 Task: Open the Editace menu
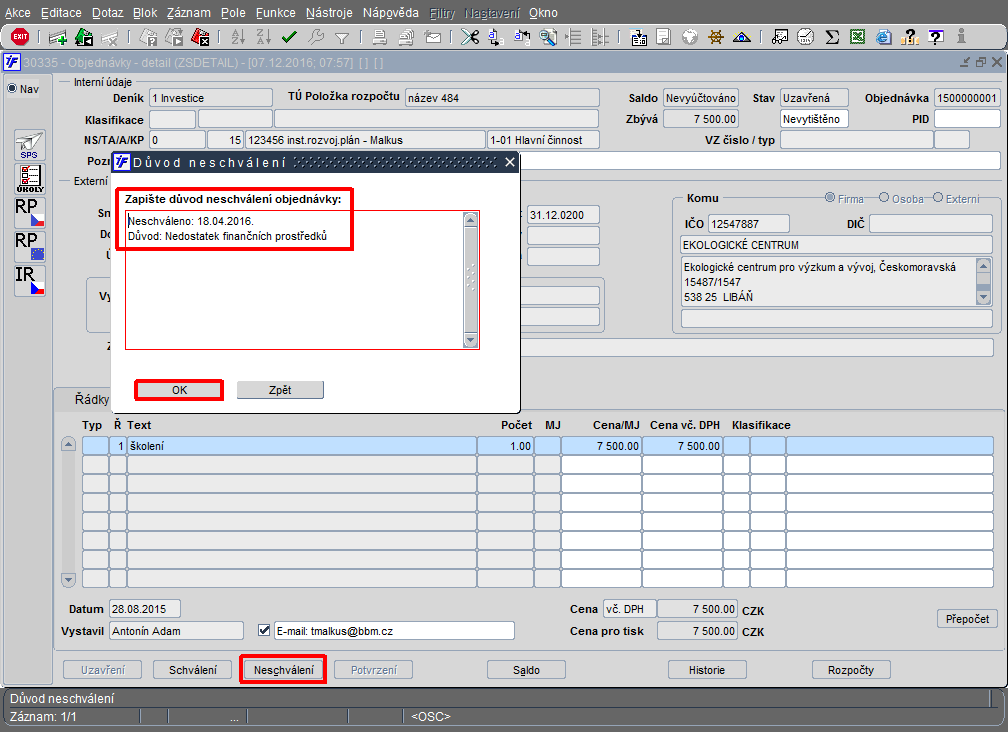click(x=61, y=13)
